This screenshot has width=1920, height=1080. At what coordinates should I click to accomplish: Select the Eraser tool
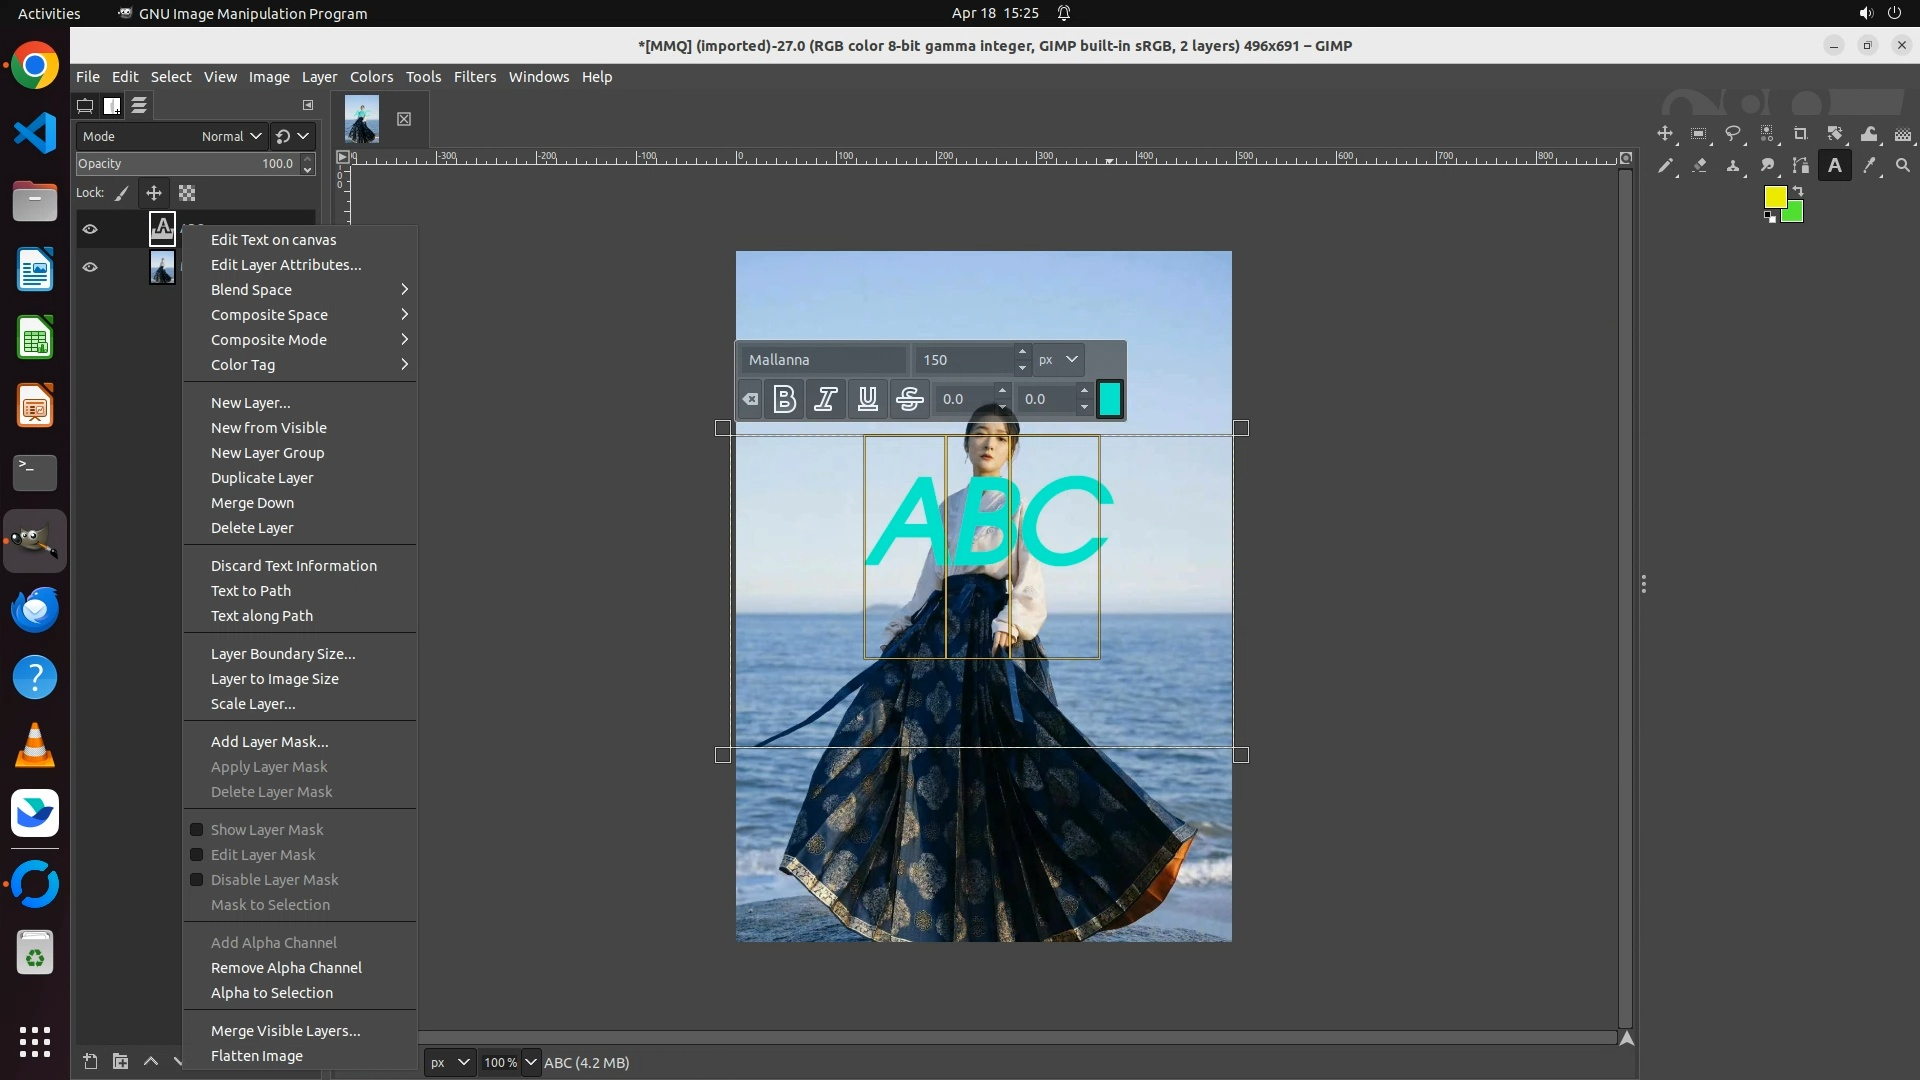click(1699, 166)
